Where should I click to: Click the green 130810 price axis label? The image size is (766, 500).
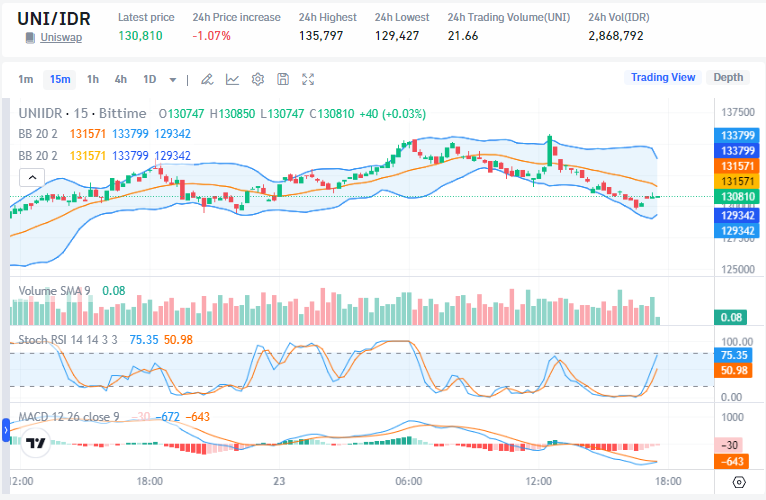tap(737, 196)
